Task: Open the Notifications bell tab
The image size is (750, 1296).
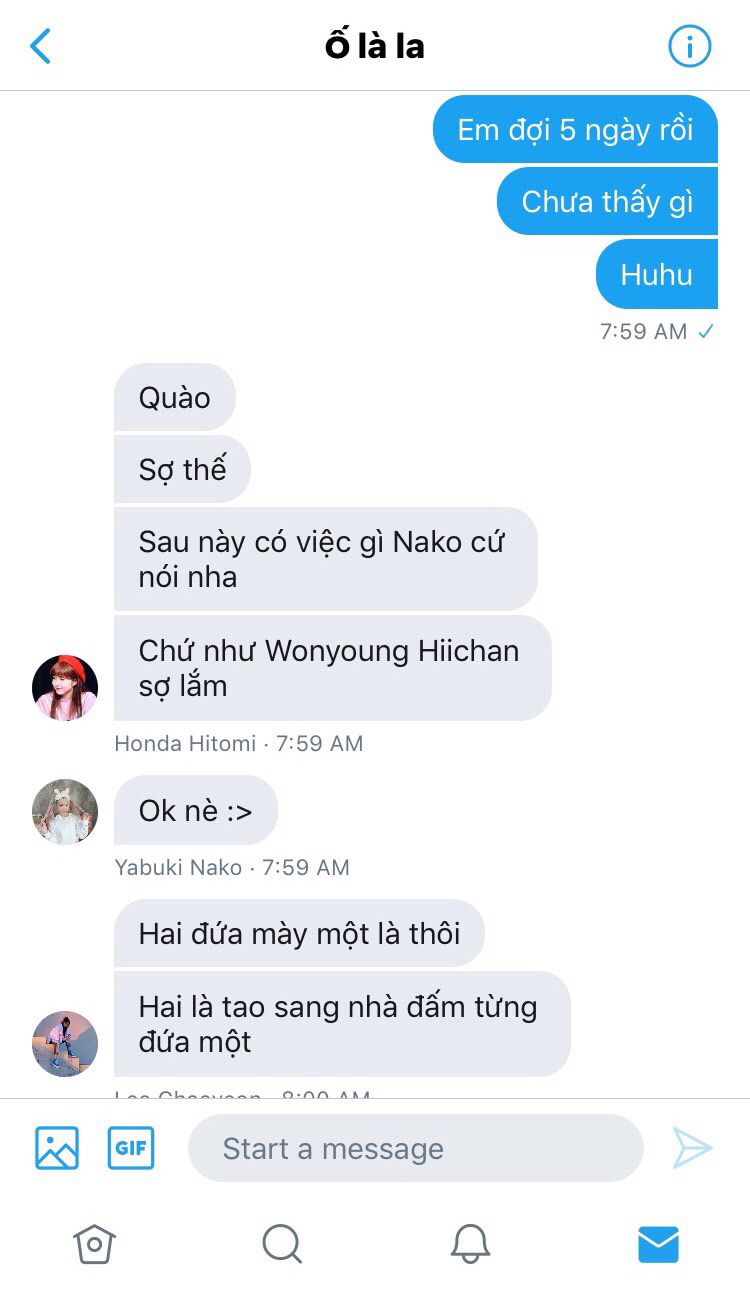Action: [x=470, y=1244]
